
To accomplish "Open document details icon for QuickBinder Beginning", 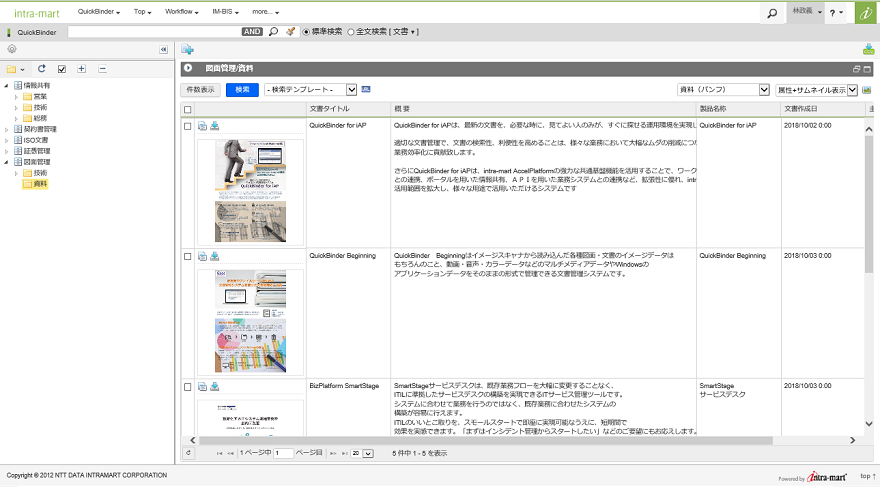I will 203,256.
